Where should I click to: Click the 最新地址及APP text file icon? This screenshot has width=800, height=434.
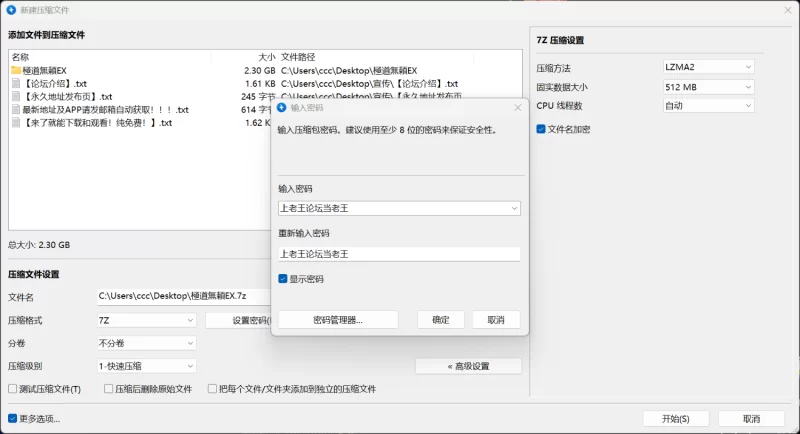[x=16, y=110]
